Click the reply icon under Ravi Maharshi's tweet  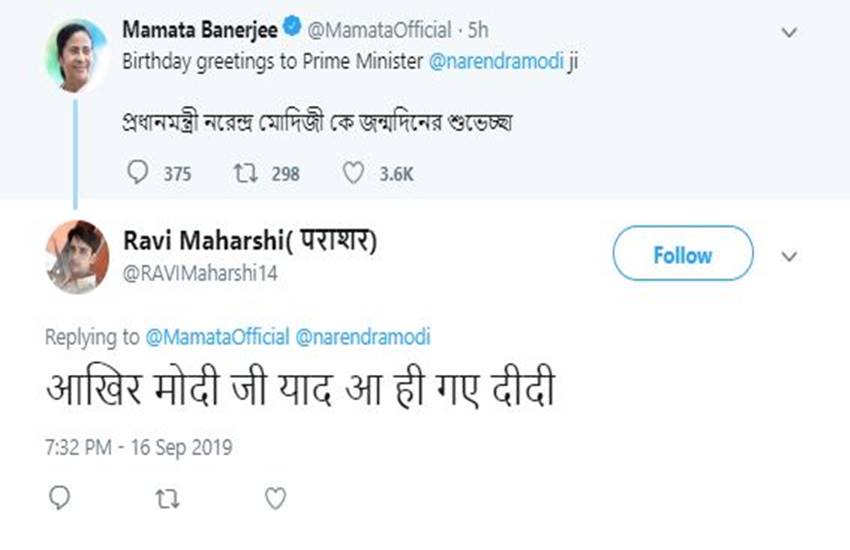(x=59, y=498)
